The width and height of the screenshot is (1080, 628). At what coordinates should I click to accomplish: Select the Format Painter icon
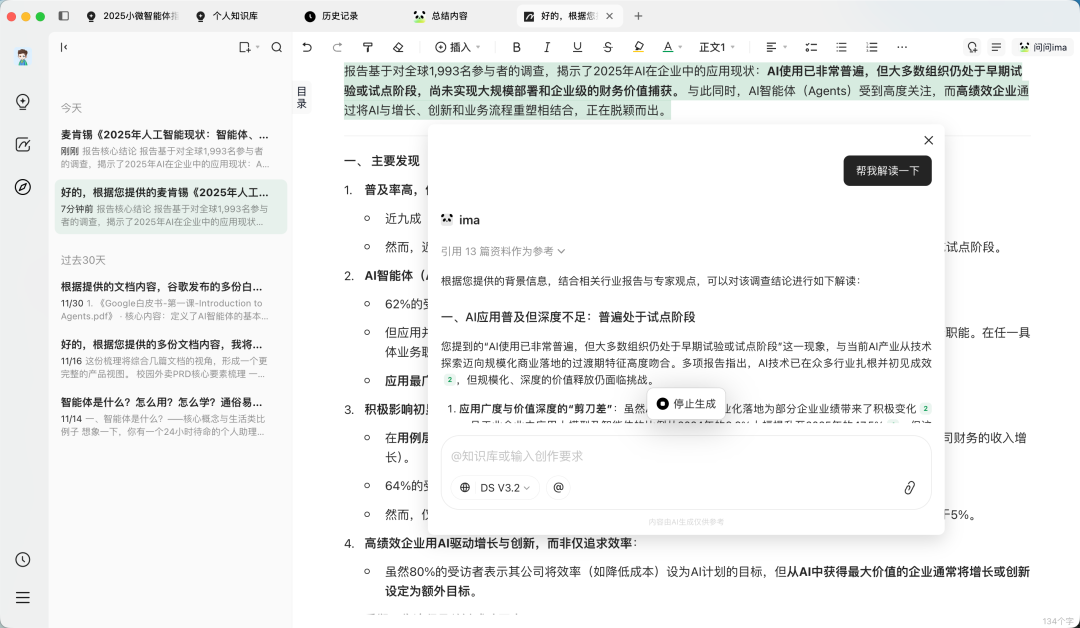click(x=368, y=47)
